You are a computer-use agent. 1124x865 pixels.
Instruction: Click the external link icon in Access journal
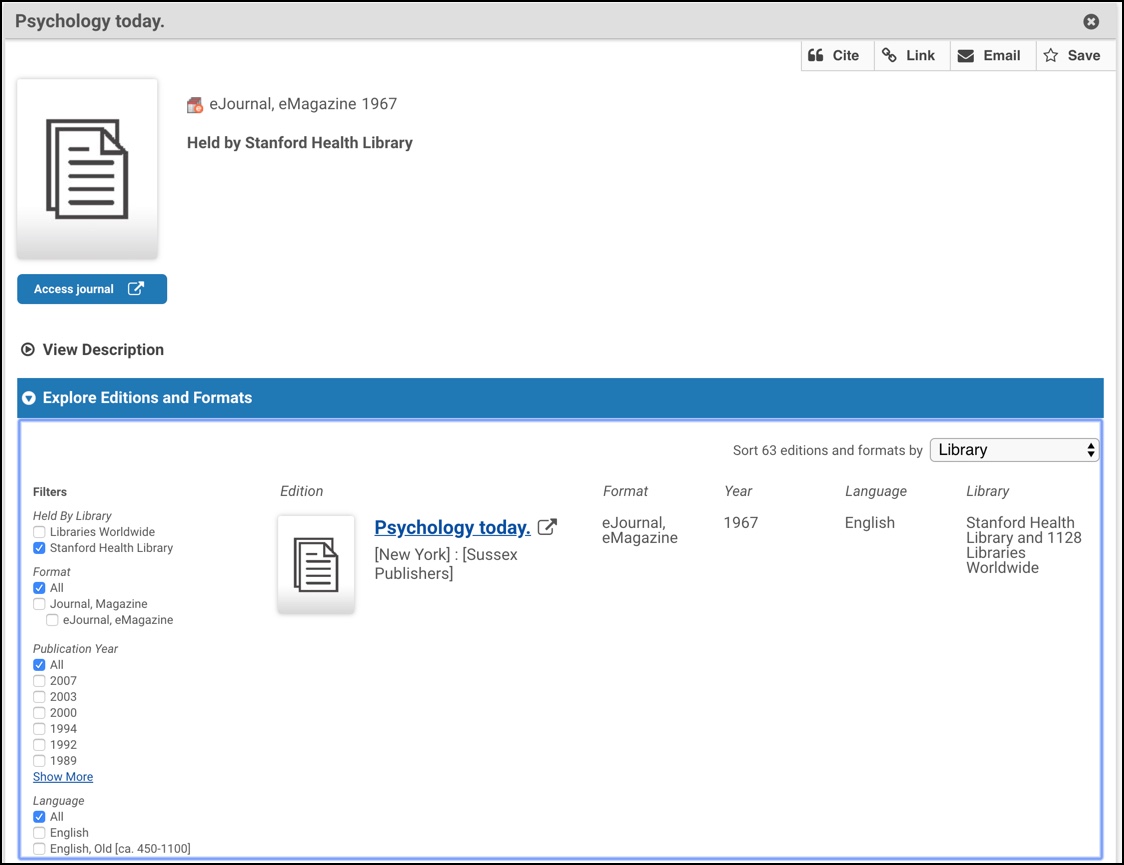click(135, 288)
